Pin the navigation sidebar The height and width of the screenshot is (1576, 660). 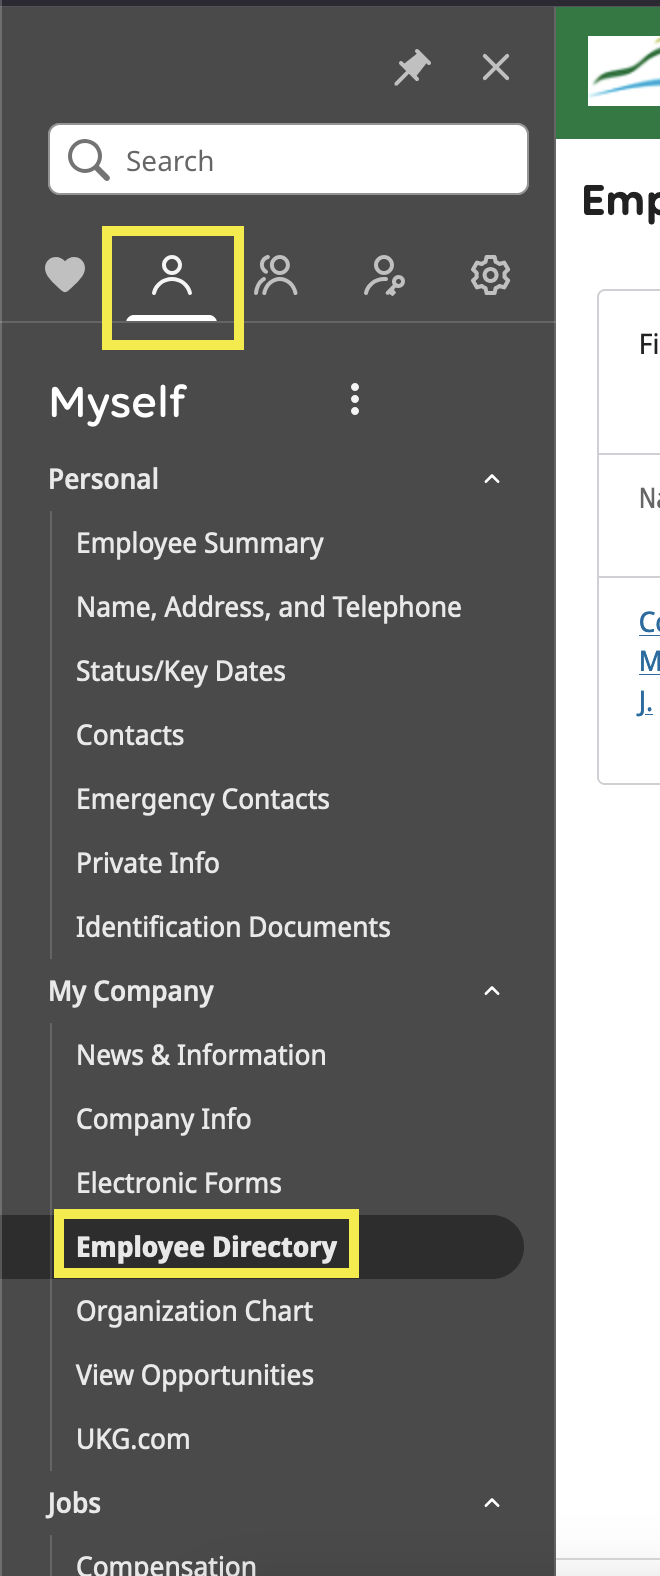412,67
